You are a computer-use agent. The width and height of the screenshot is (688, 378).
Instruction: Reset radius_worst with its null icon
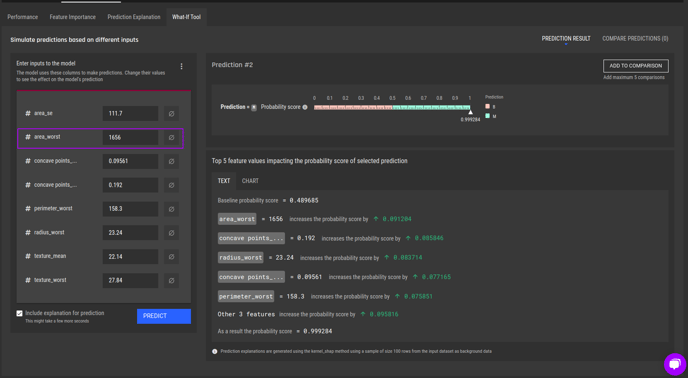pyautogui.click(x=171, y=233)
